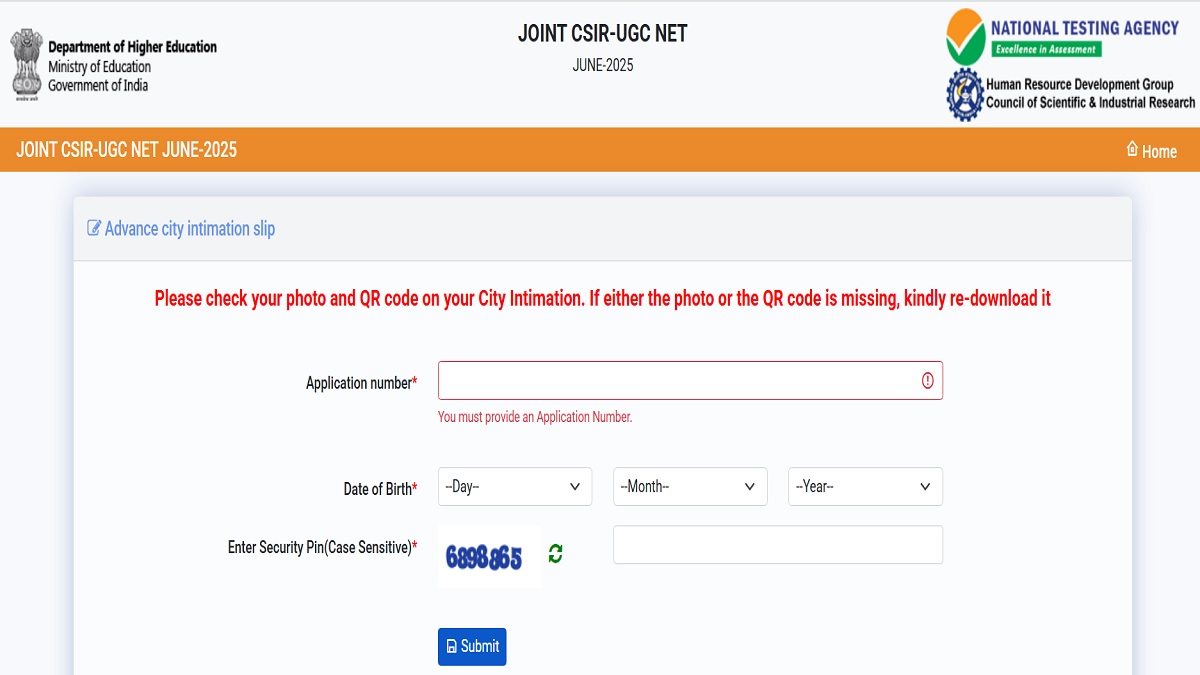The width and height of the screenshot is (1200, 675).
Task: Refresh the security pin captcha
Action: pyautogui.click(x=558, y=554)
